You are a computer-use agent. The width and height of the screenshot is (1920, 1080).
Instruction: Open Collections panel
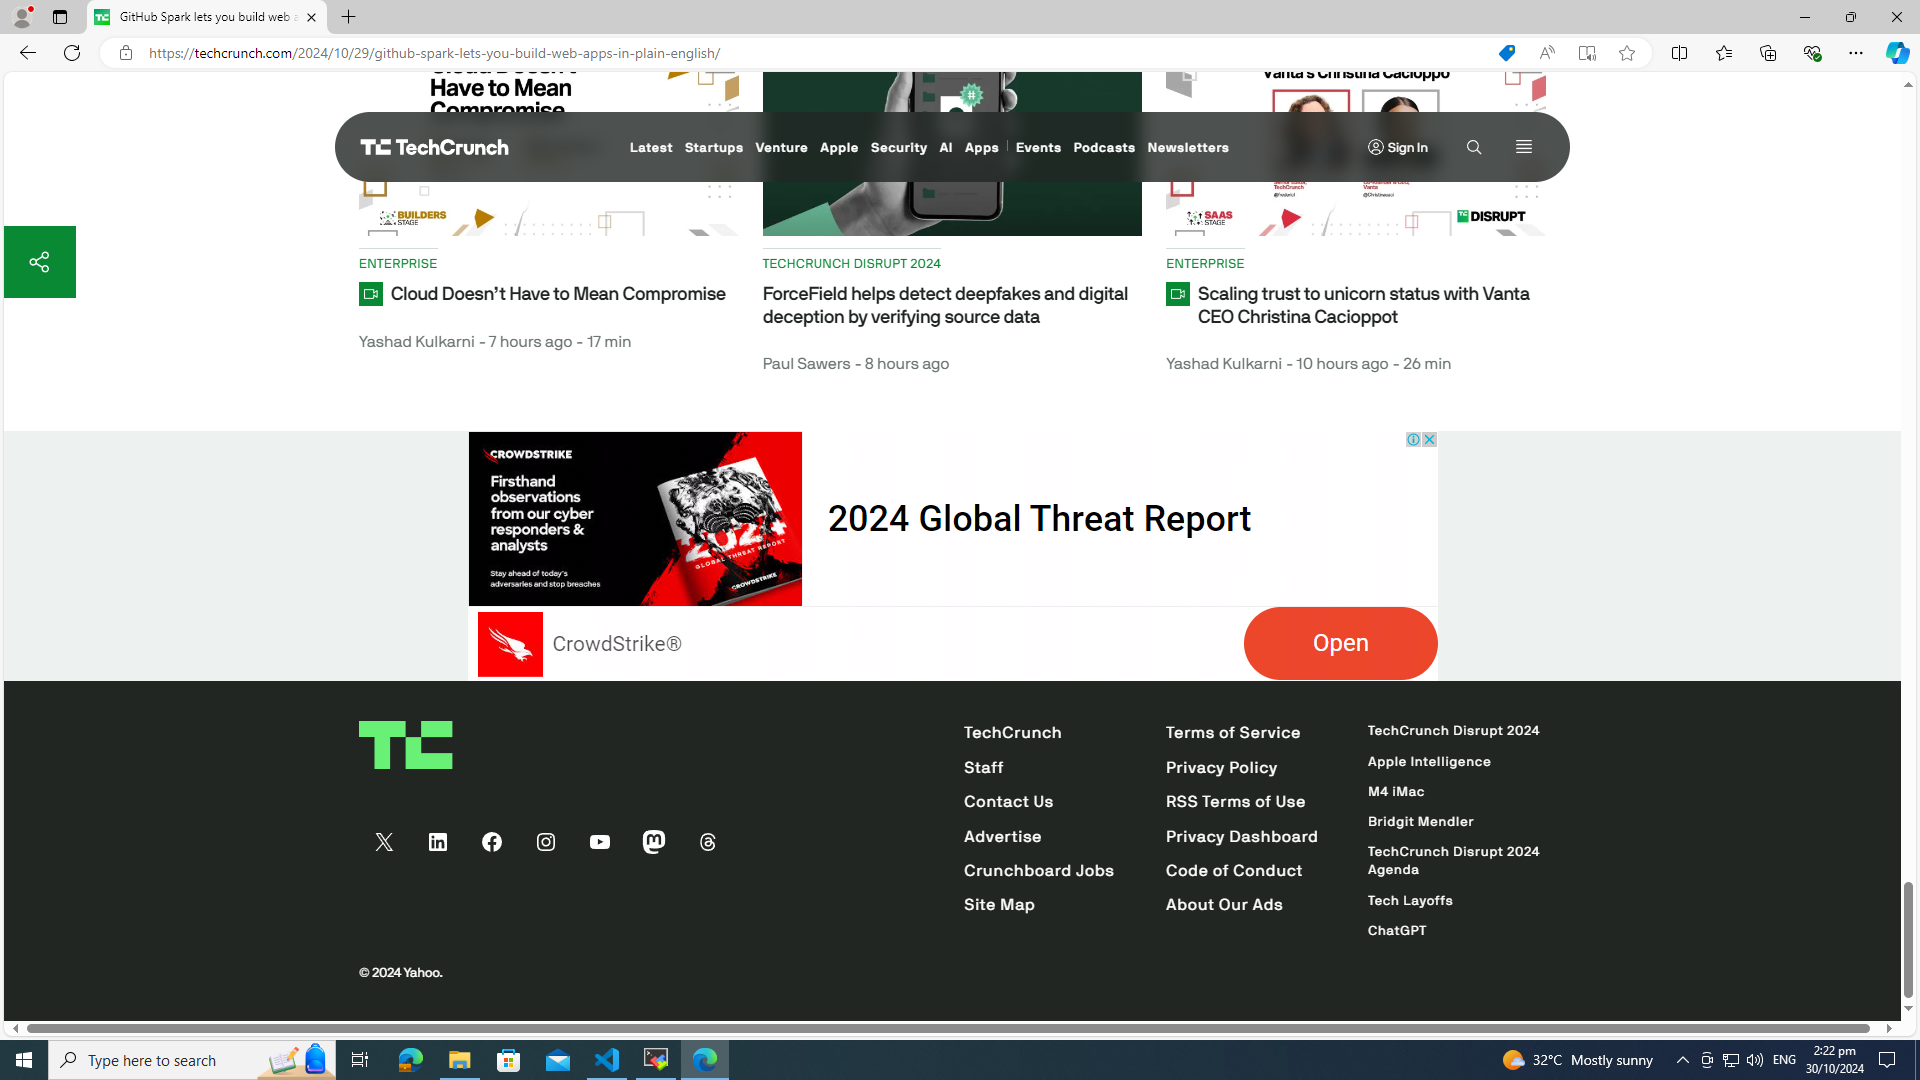[x=1768, y=53]
